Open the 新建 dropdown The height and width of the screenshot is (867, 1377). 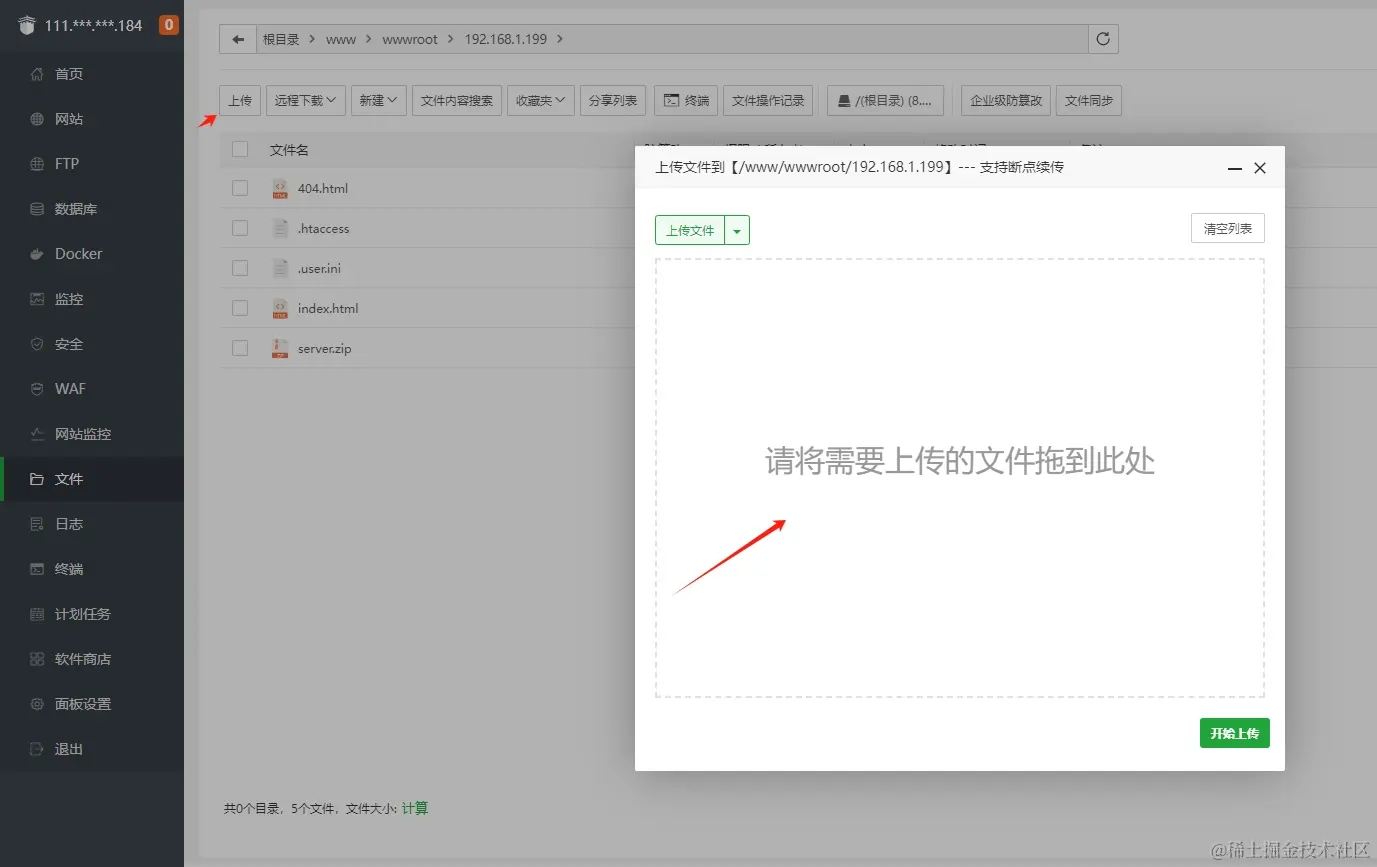[x=379, y=100]
